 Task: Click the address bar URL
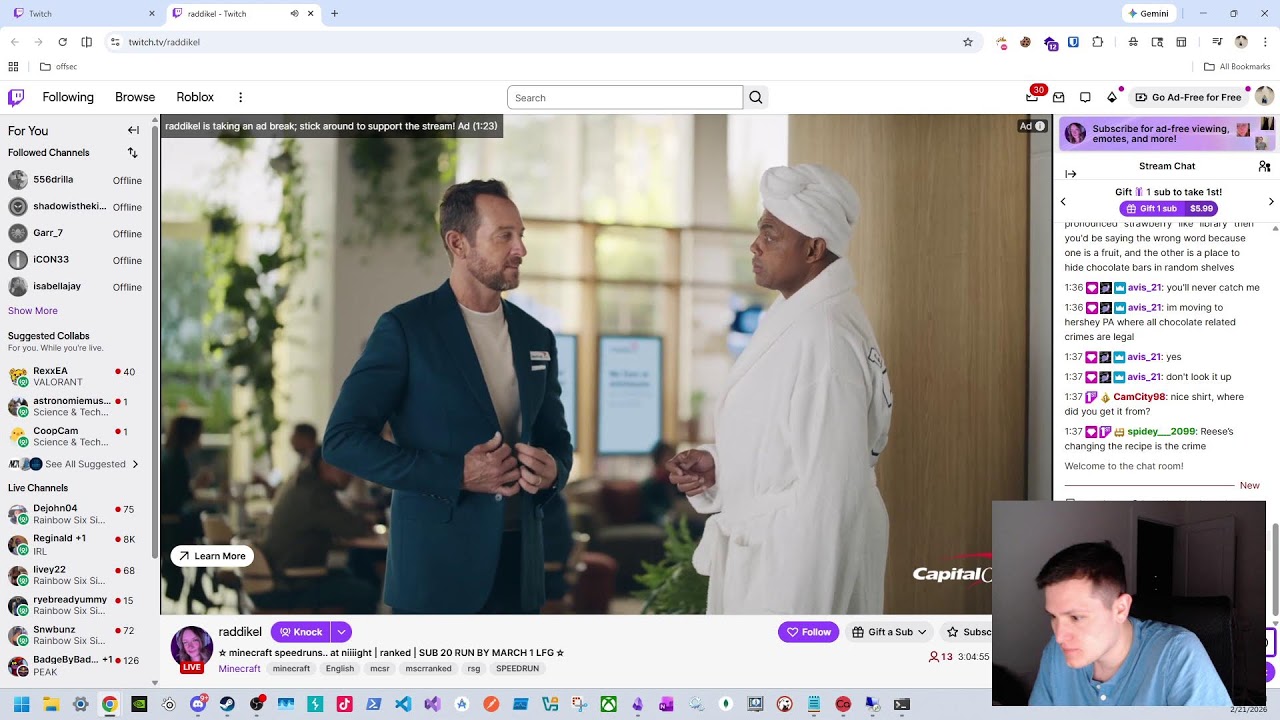[164, 42]
